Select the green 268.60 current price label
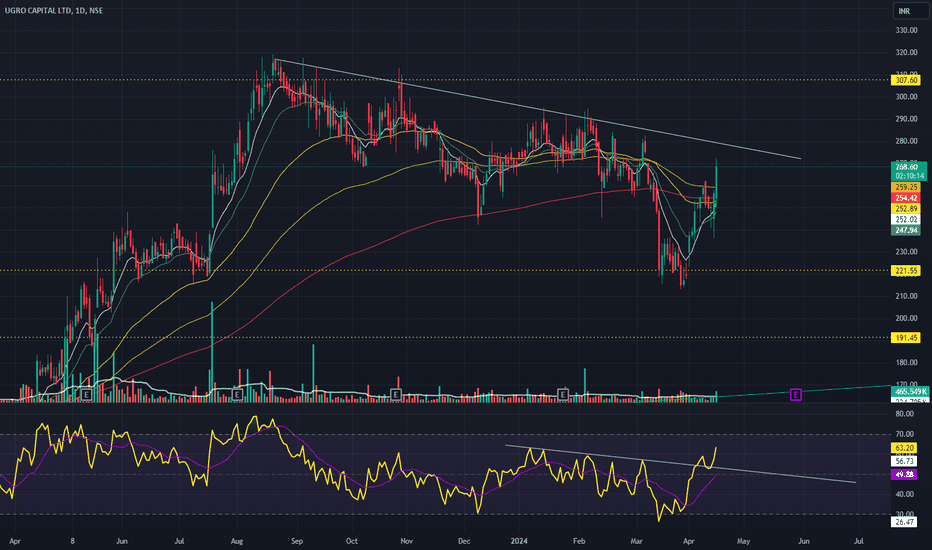The image size is (932, 550). (x=906, y=166)
